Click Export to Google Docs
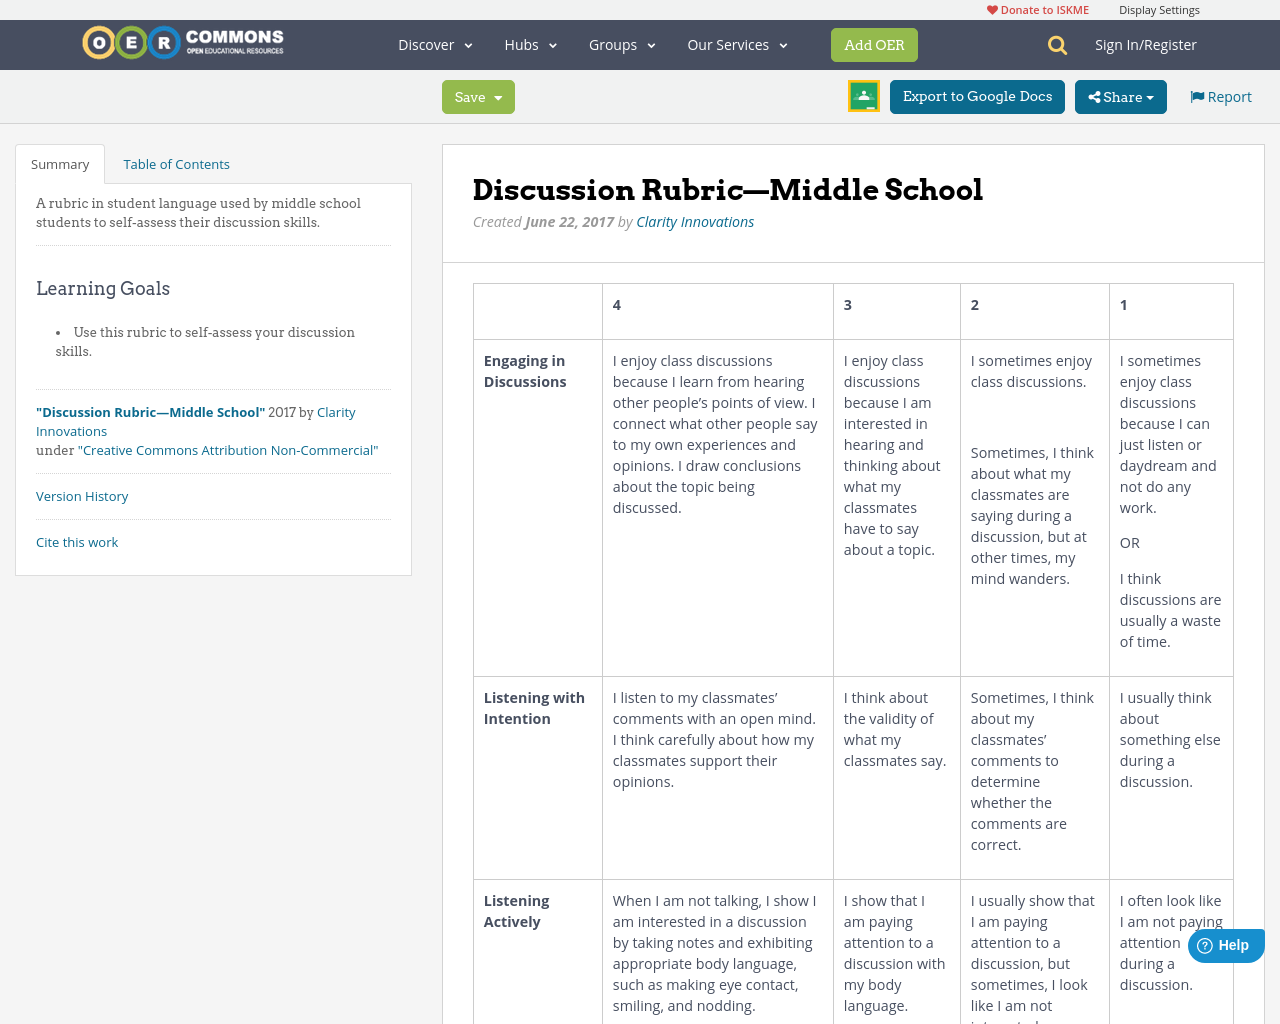The width and height of the screenshot is (1280, 1024). tap(977, 97)
